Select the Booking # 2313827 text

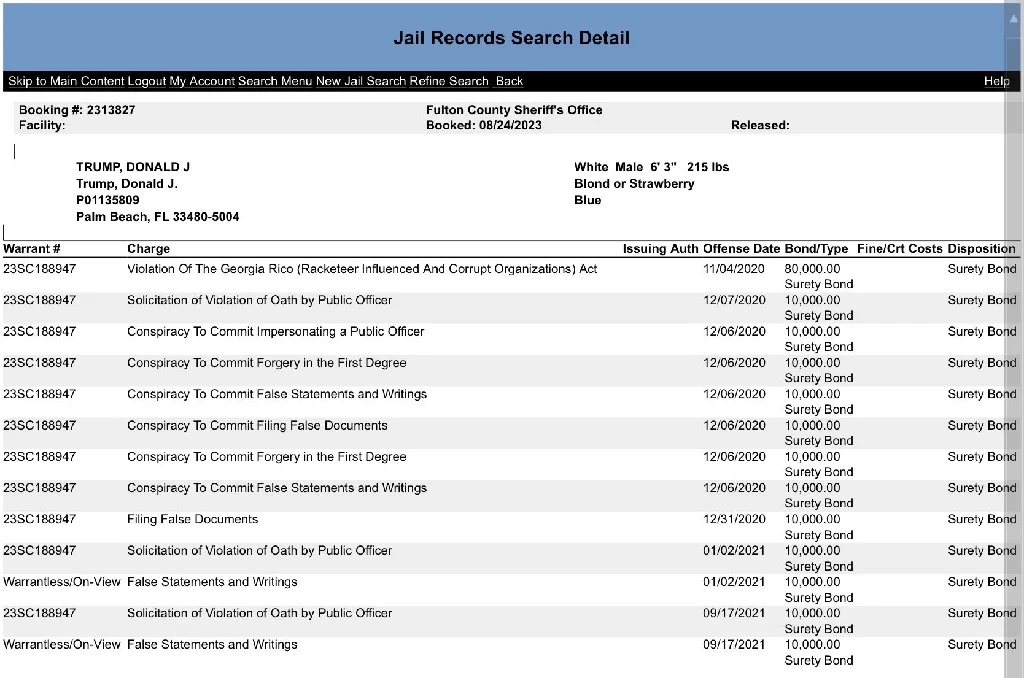point(77,110)
